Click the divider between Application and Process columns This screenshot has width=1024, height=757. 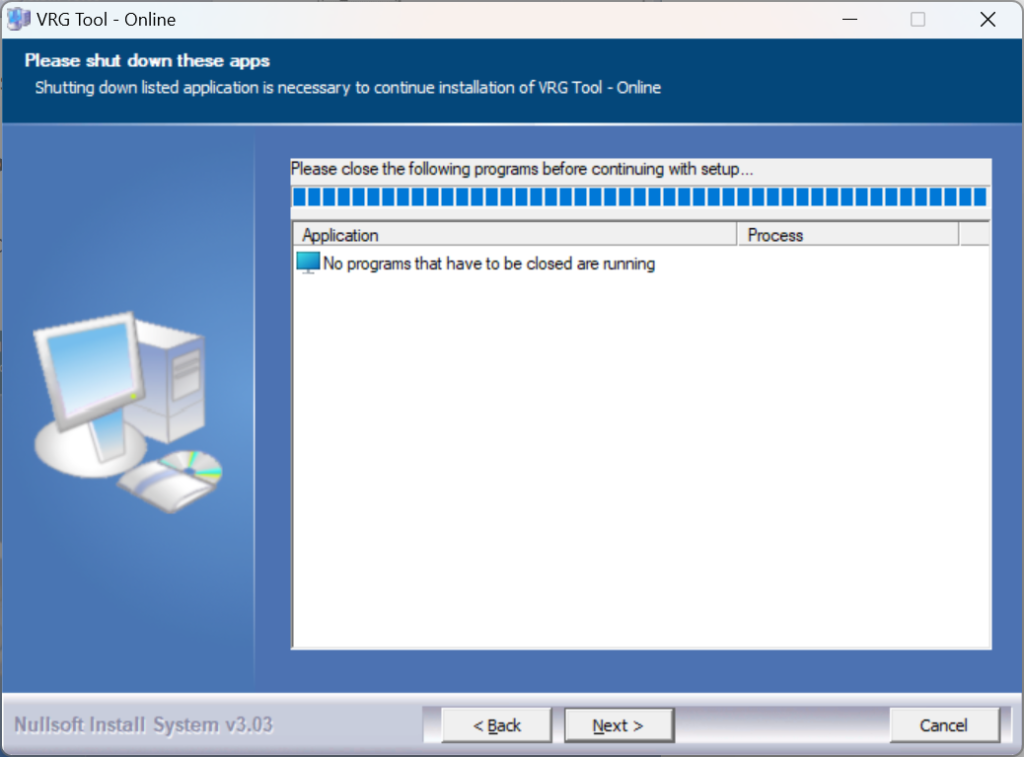click(737, 235)
